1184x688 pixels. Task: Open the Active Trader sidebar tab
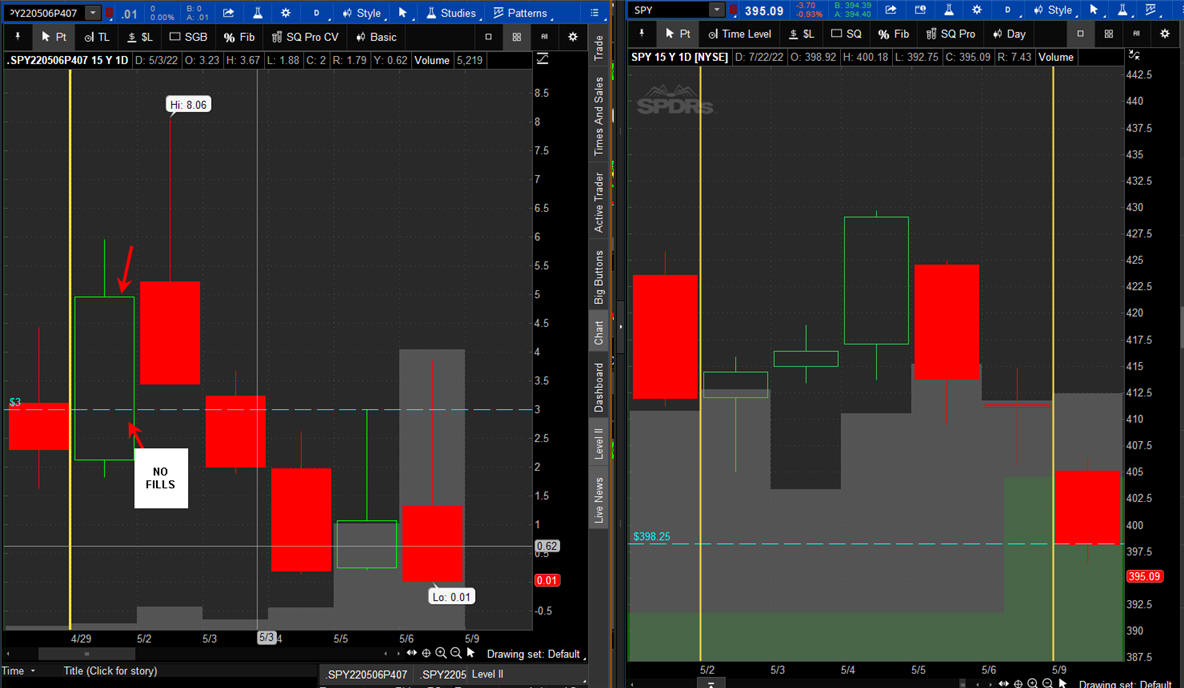599,202
